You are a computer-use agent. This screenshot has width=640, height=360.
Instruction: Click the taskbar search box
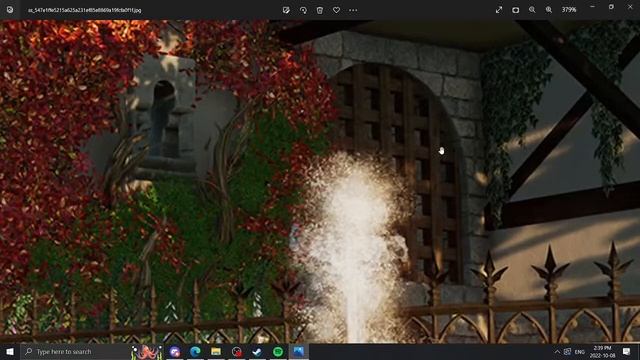76,351
